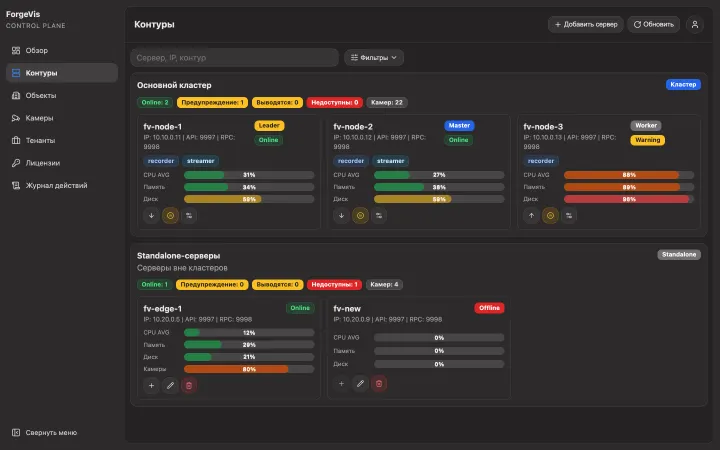
Task: Click Добавить сервер button
Action: (585, 24)
